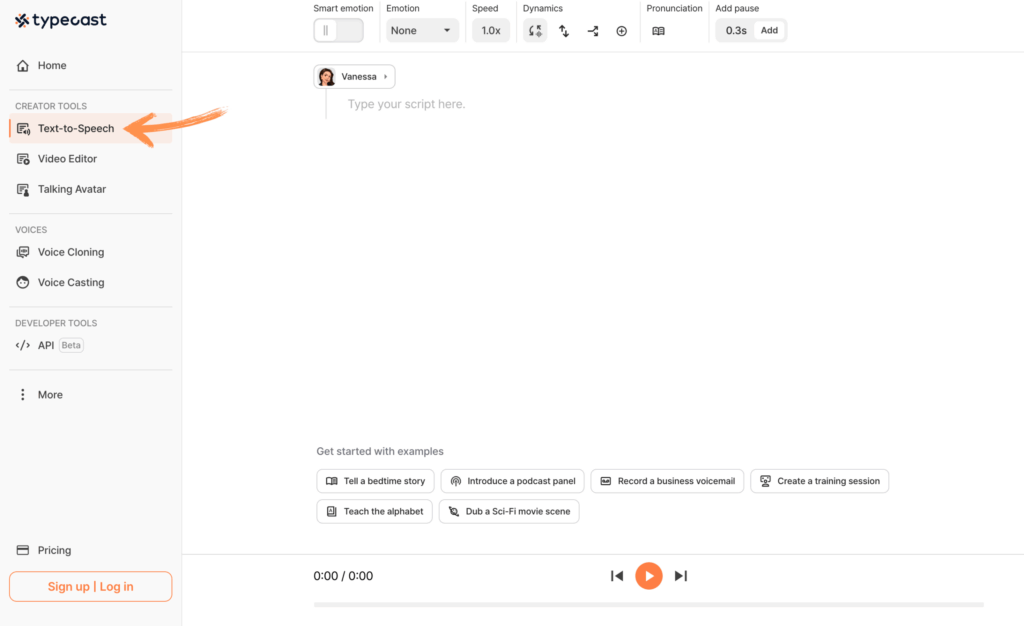Expand the Vanessa voice selector

tap(355, 77)
